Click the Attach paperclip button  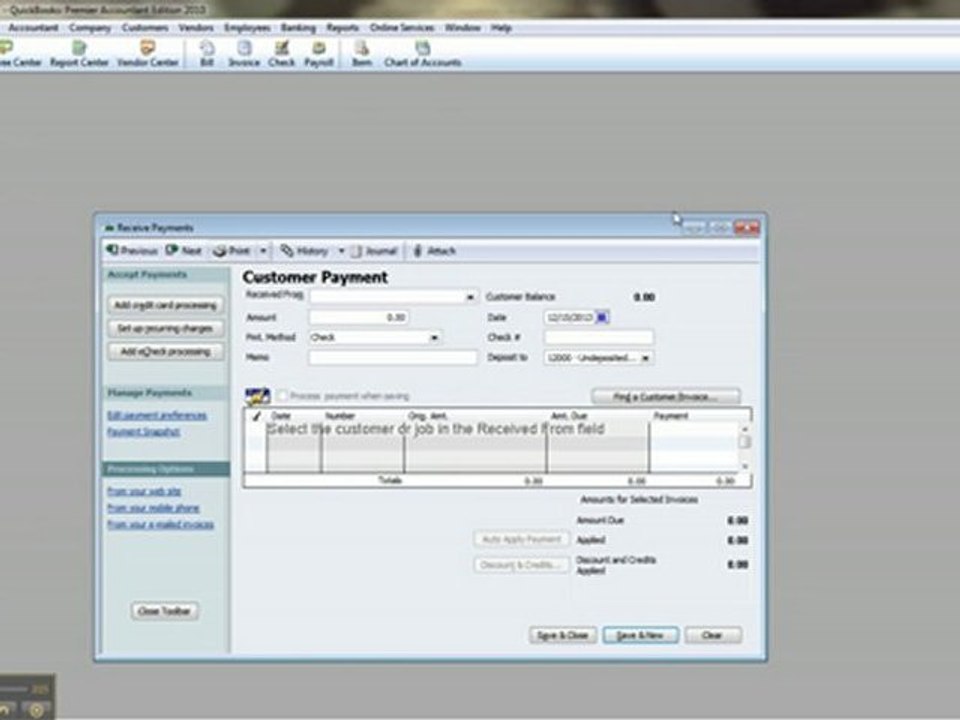coord(434,250)
